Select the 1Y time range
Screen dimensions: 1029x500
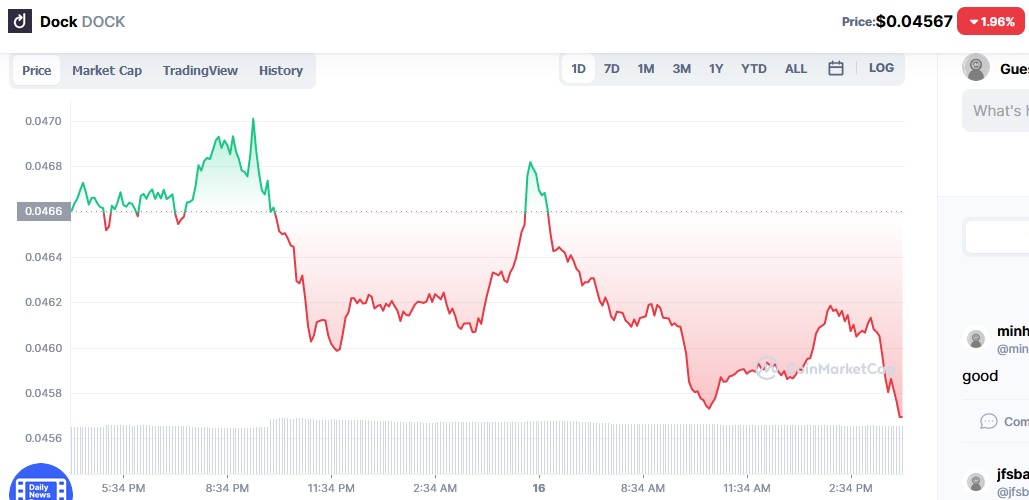click(x=716, y=68)
